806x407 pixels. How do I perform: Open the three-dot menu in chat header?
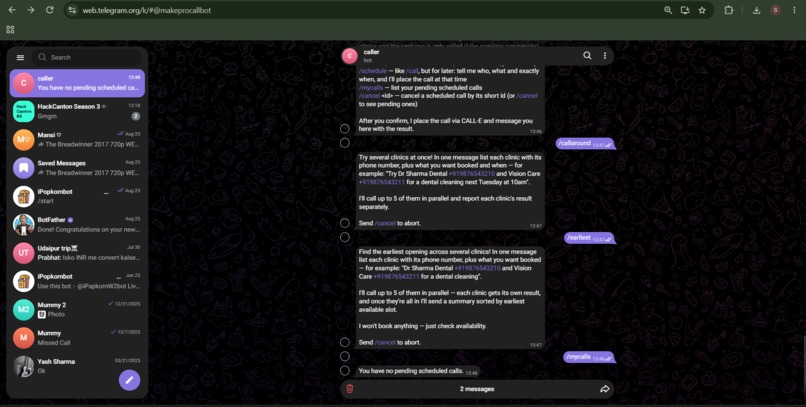click(x=604, y=56)
